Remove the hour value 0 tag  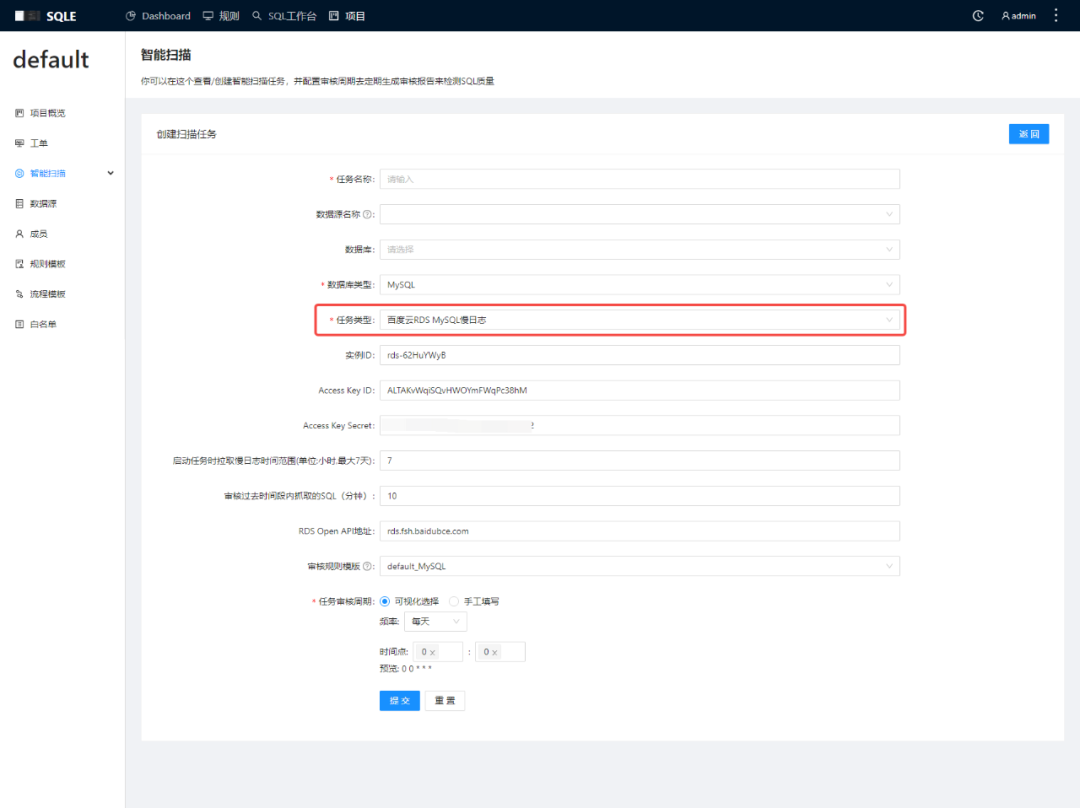point(433,652)
